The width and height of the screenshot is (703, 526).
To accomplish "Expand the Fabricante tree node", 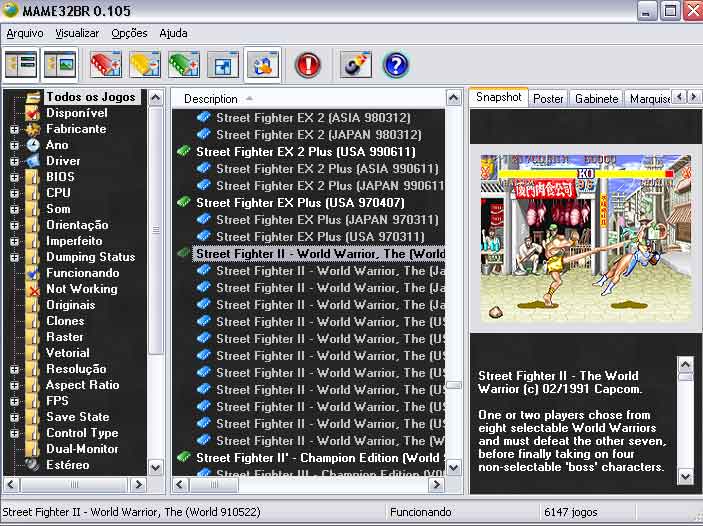I will coord(14,129).
